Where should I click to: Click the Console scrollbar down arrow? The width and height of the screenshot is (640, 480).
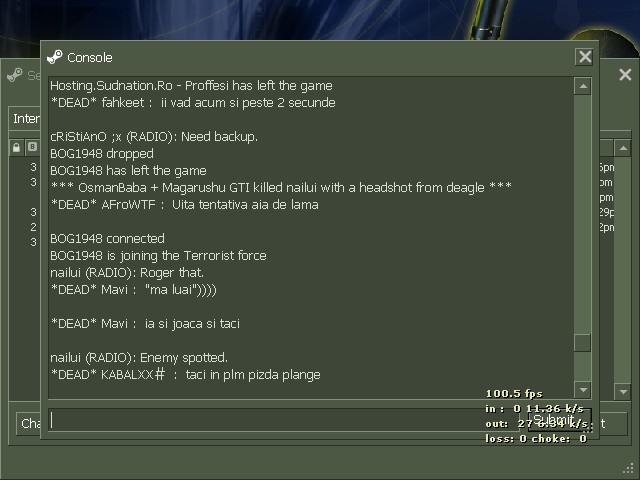[x=583, y=390]
